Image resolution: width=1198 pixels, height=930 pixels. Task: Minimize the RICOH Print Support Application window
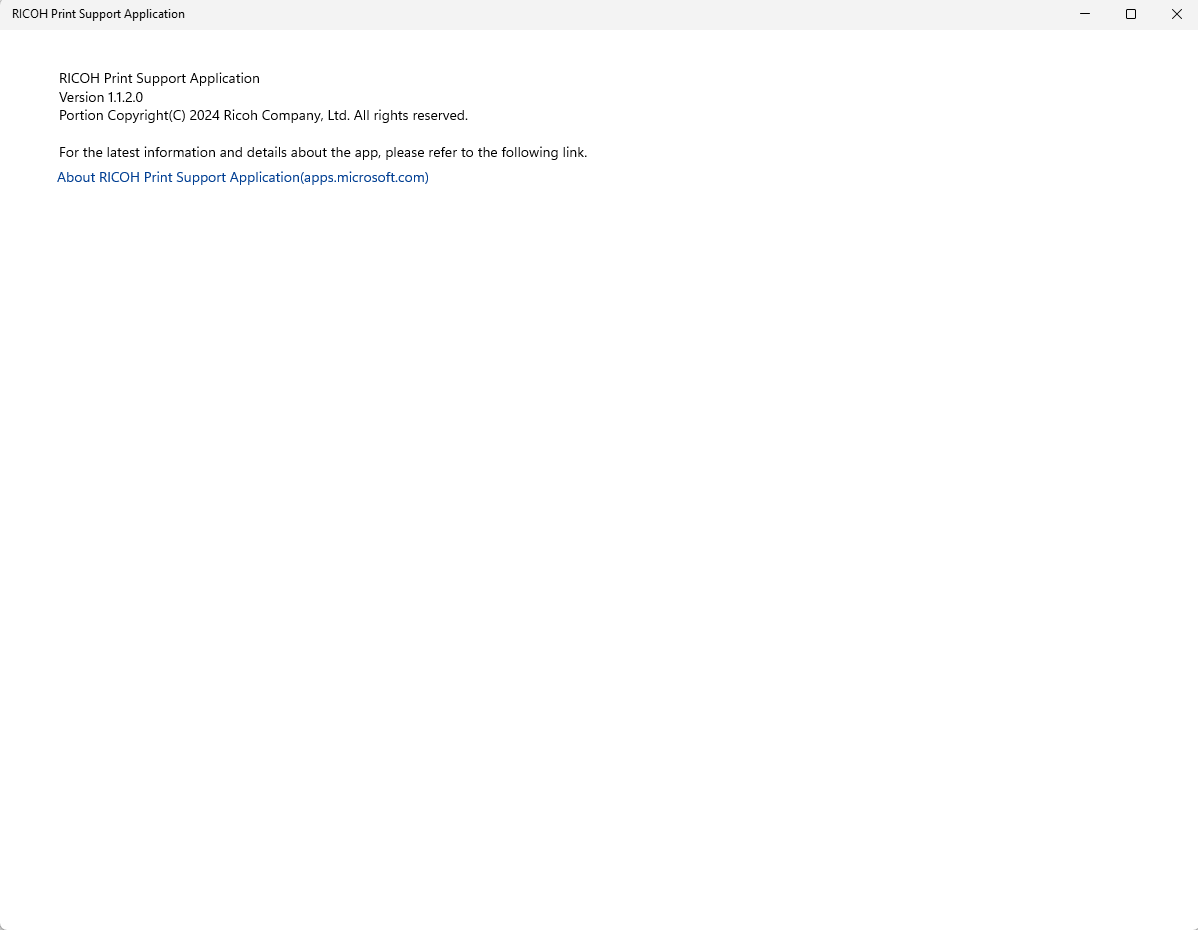click(1085, 14)
